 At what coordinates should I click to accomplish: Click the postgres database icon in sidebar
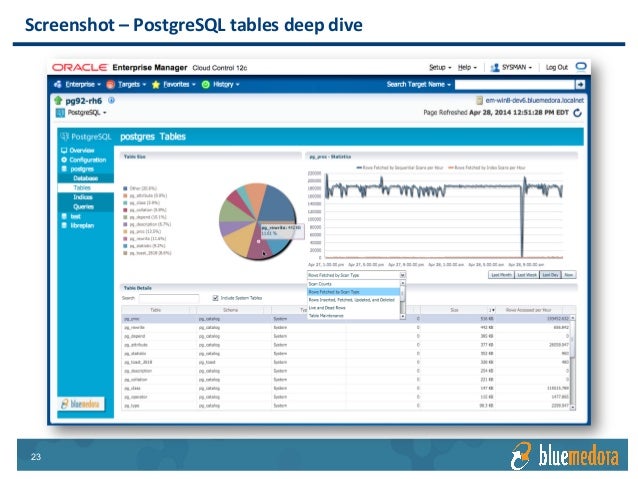pyautogui.click(x=64, y=169)
